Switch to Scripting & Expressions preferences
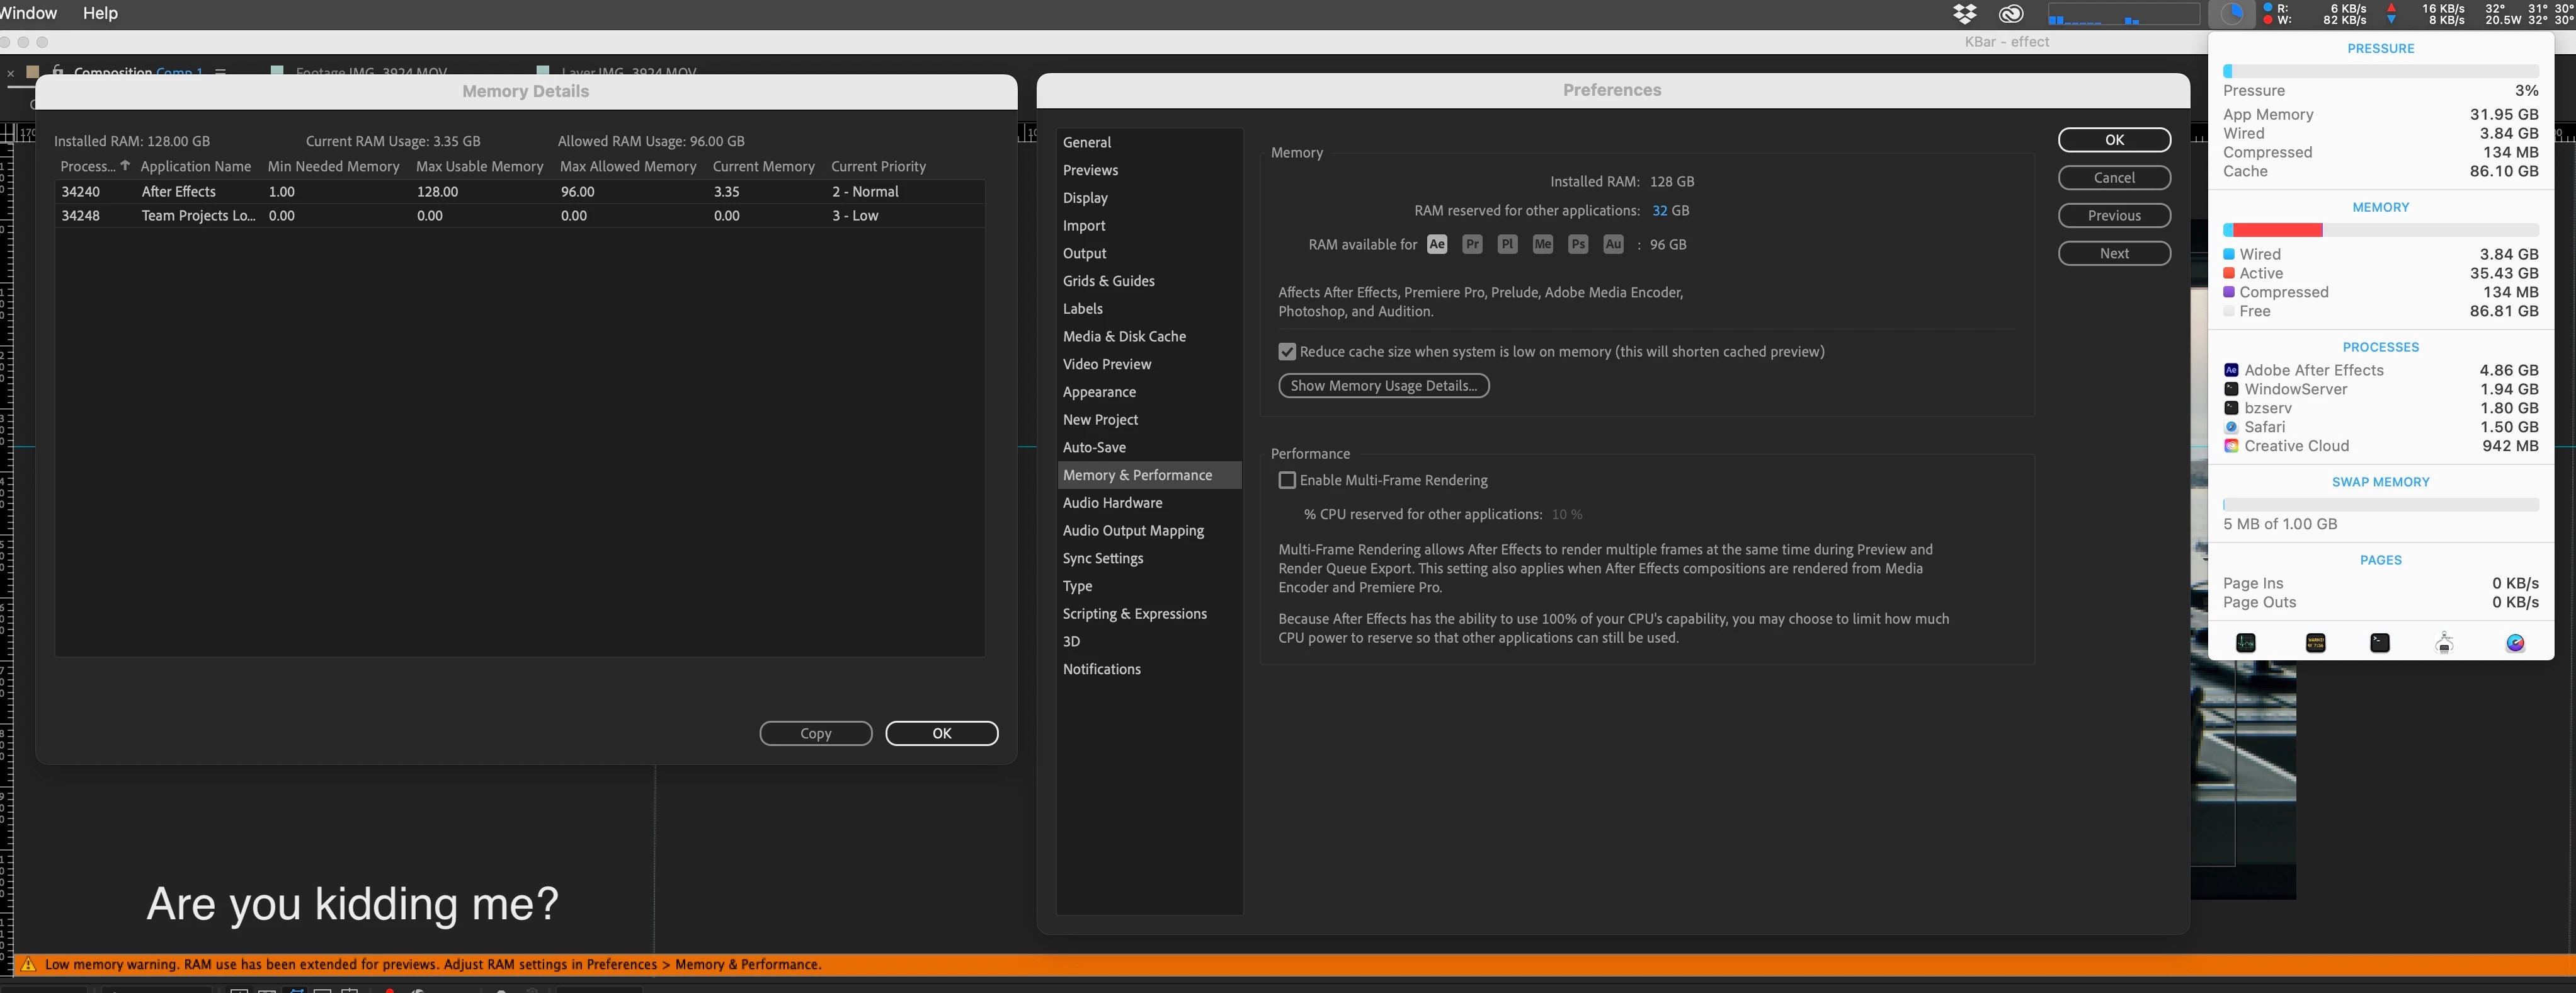2576x993 pixels. tap(1134, 614)
